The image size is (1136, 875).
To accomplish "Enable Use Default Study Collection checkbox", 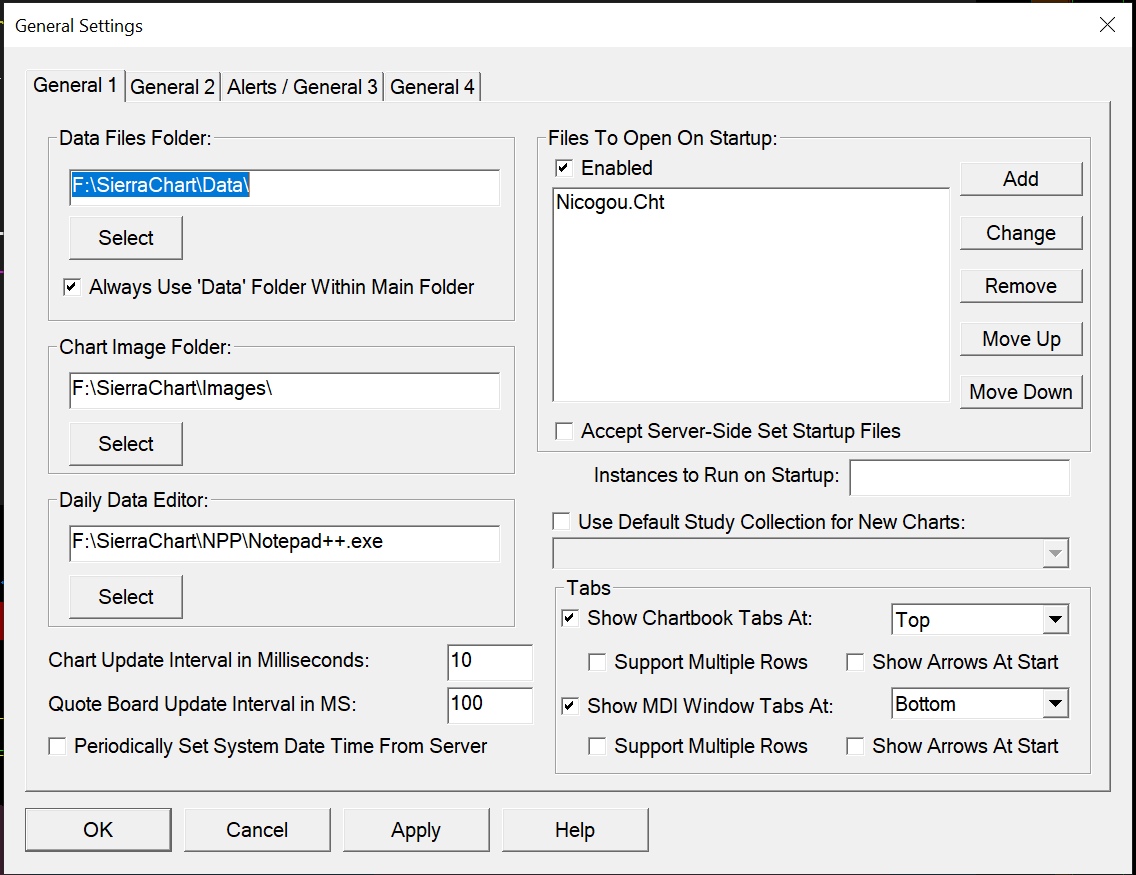I will coord(562,522).
